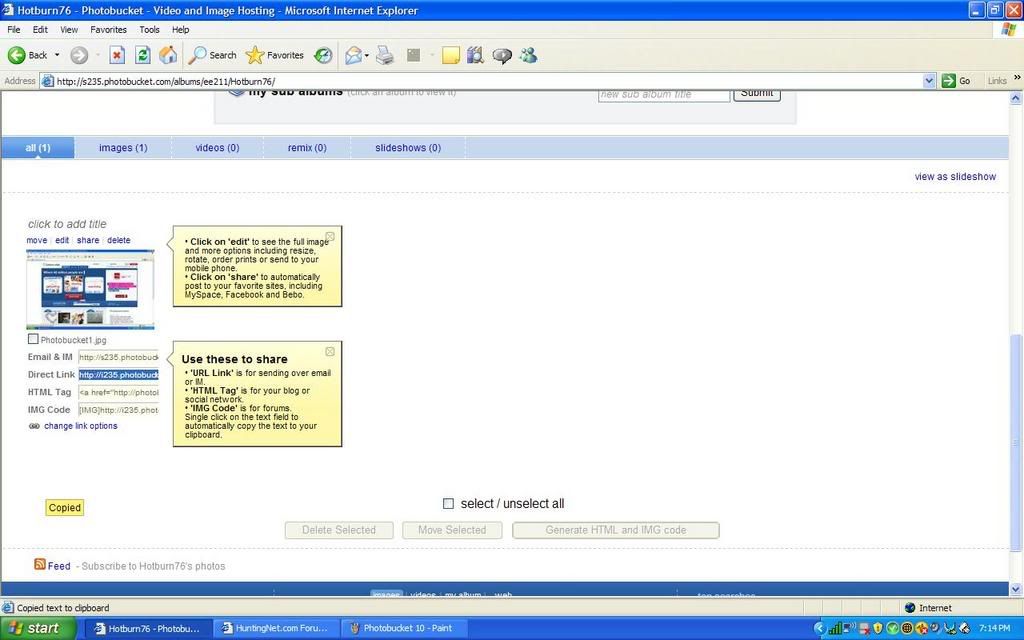Screen dimensions: 1024x640
Task: Click the 'view as slideshow' link
Action: click(x=955, y=176)
